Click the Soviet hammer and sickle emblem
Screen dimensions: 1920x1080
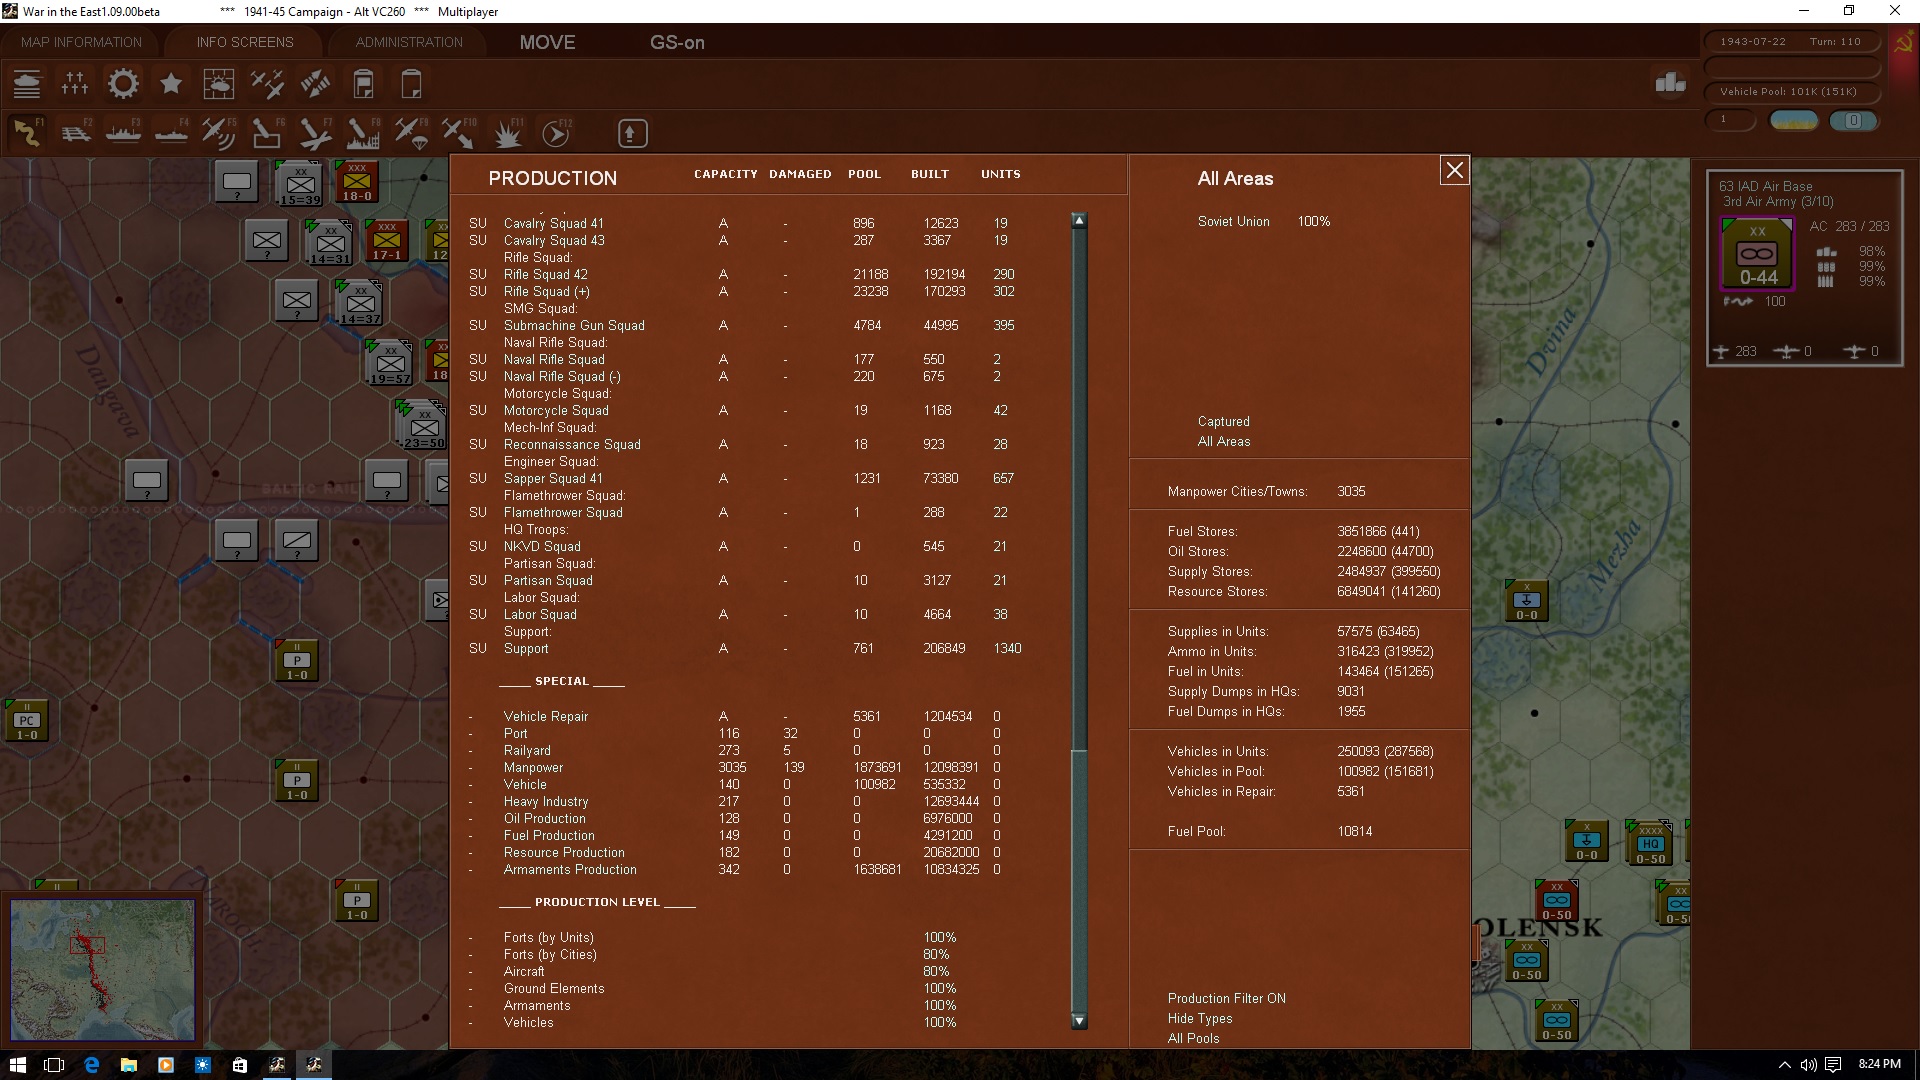point(1902,44)
